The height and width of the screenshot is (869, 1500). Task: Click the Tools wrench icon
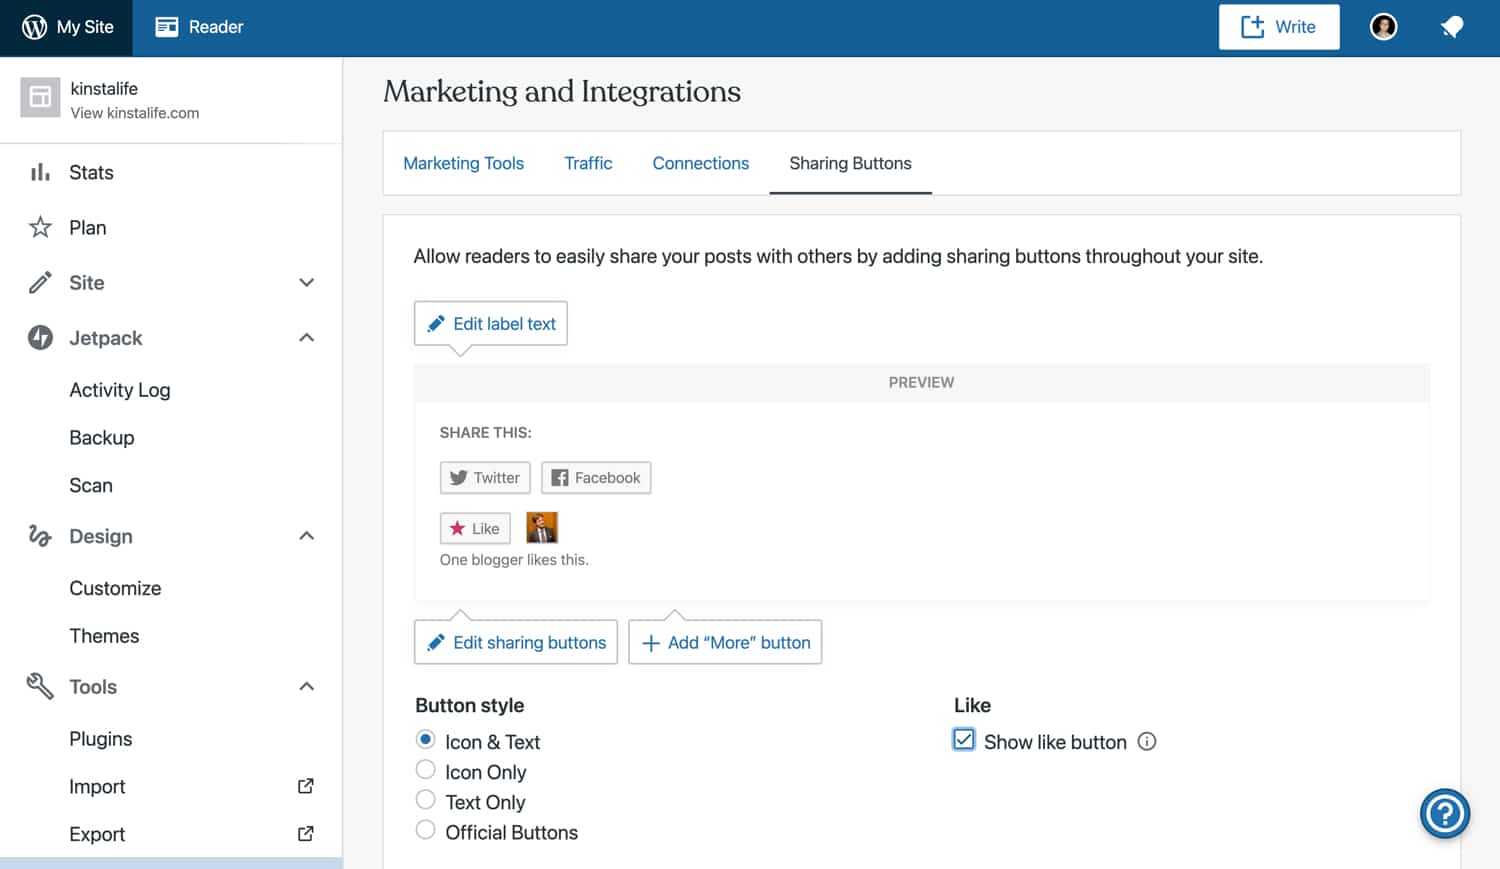(x=39, y=687)
